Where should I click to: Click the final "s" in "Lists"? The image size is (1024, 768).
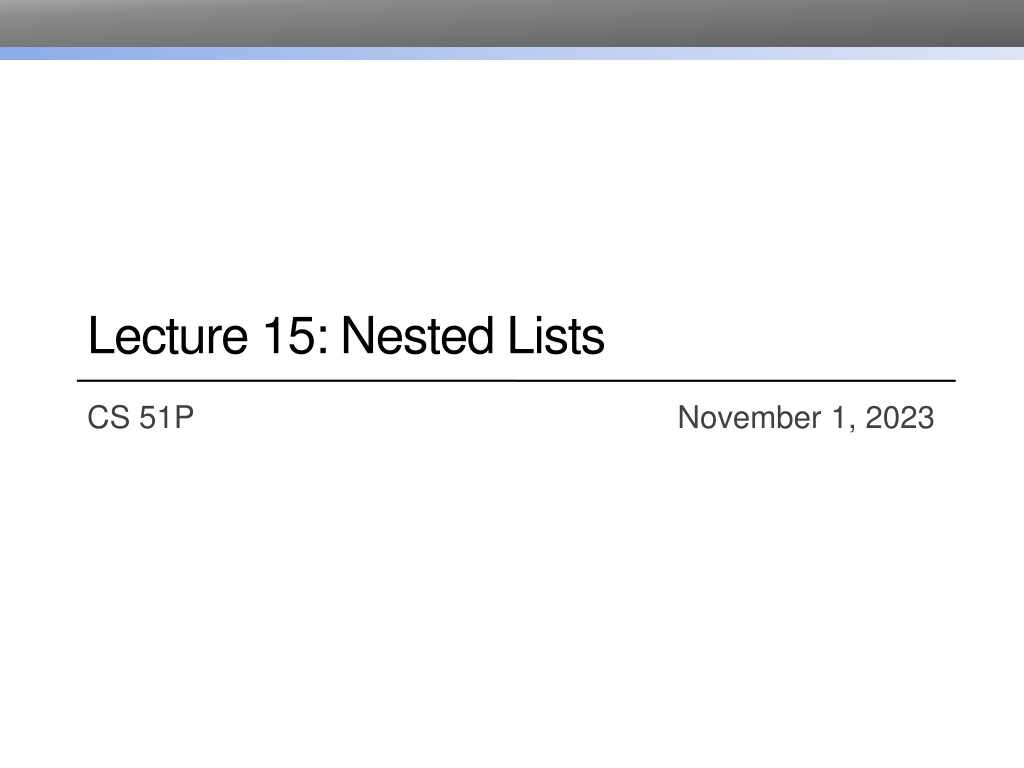click(x=595, y=341)
